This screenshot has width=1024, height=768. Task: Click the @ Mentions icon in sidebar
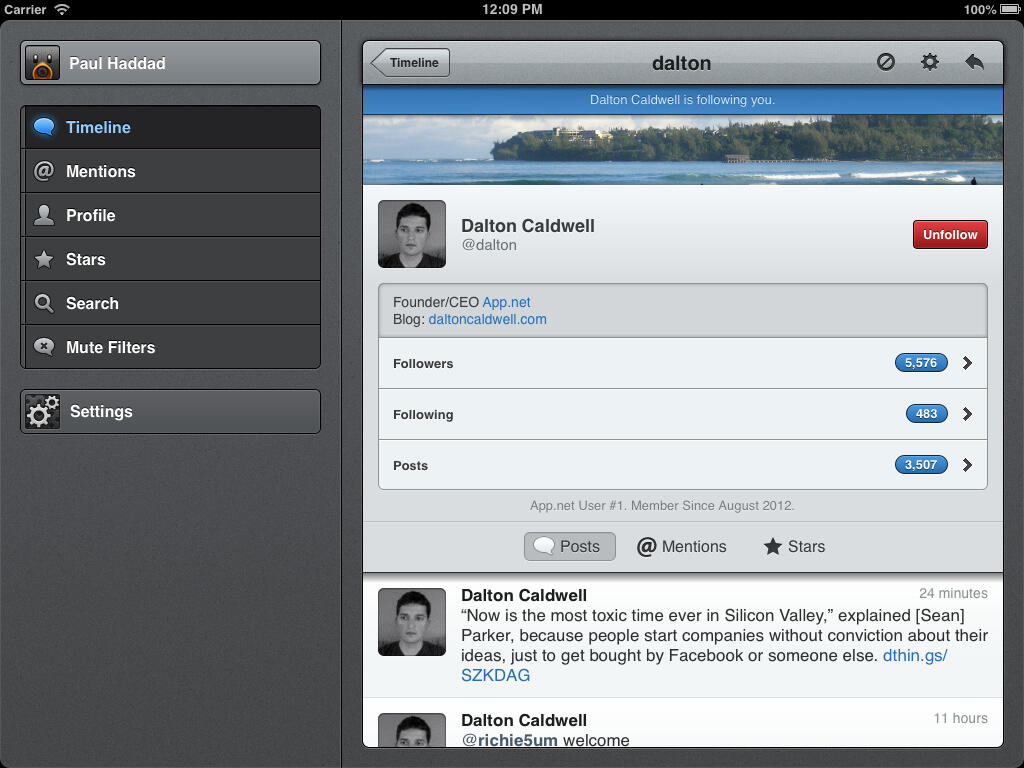pyautogui.click(x=44, y=171)
